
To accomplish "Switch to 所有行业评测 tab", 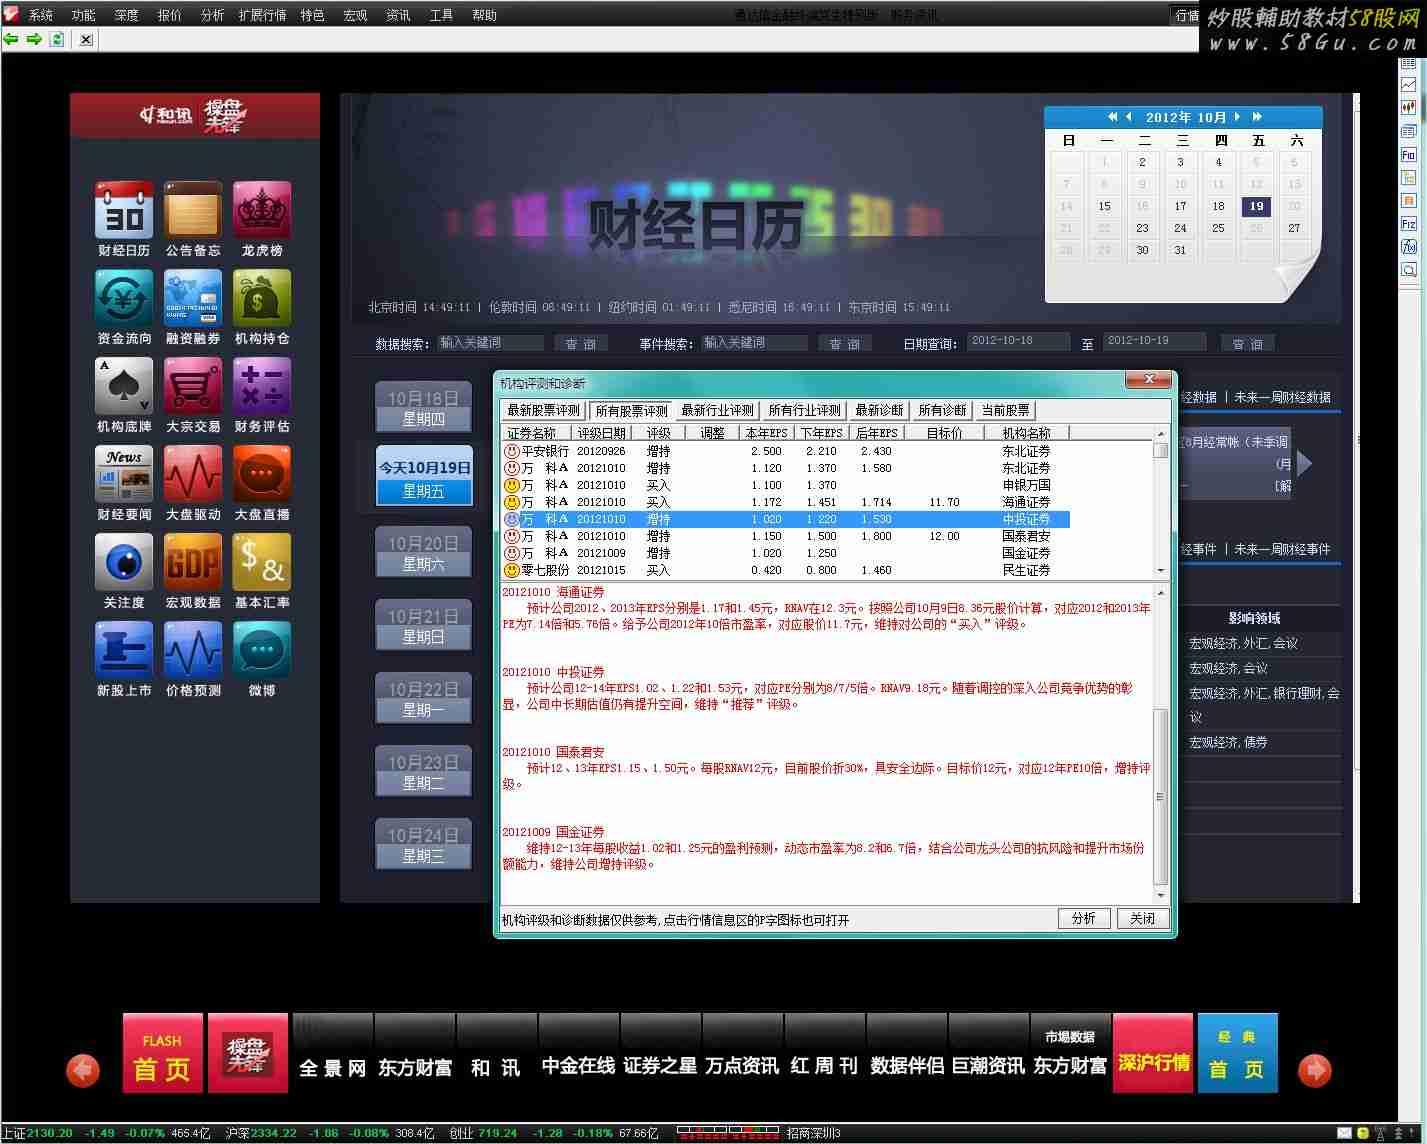I will pos(804,410).
